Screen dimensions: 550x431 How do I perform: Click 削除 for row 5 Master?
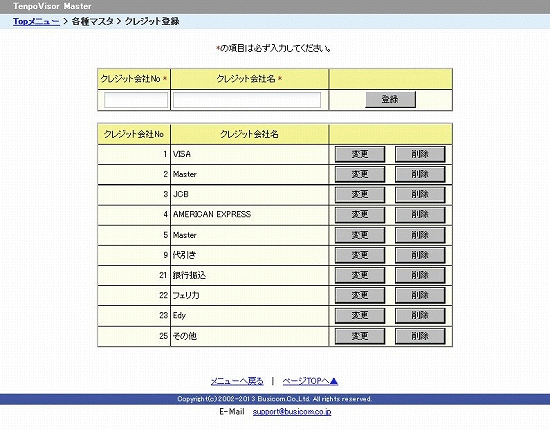(x=420, y=235)
